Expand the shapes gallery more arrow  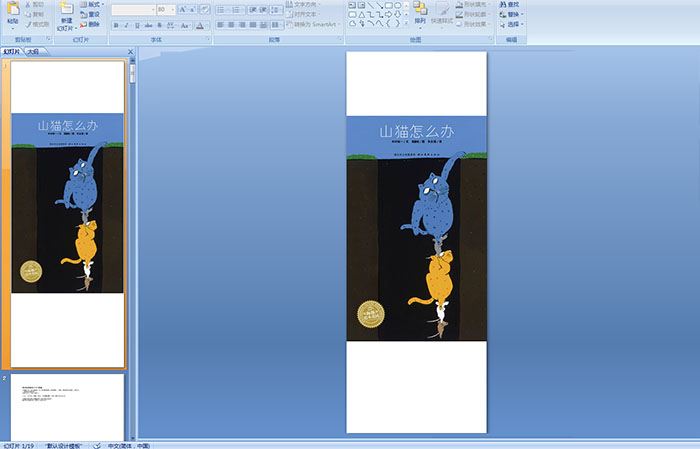pos(406,23)
